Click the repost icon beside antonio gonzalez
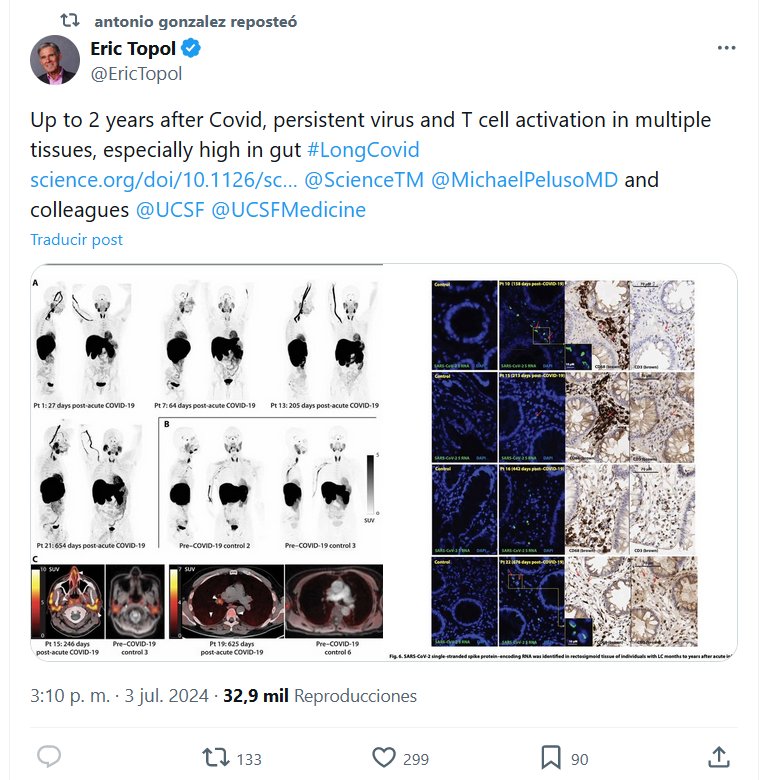 [x=70, y=20]
